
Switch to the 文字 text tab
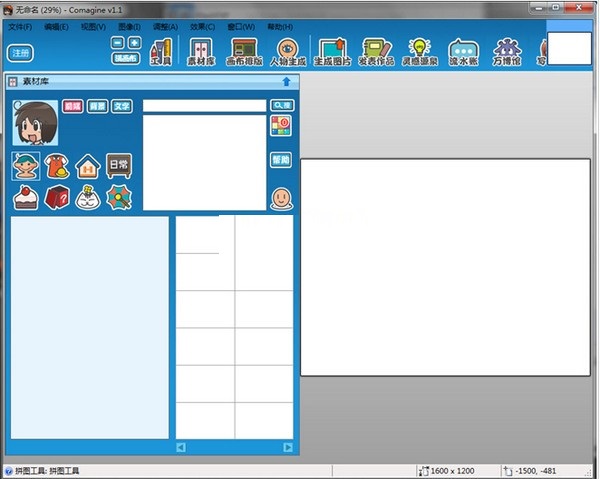(120, 105)
